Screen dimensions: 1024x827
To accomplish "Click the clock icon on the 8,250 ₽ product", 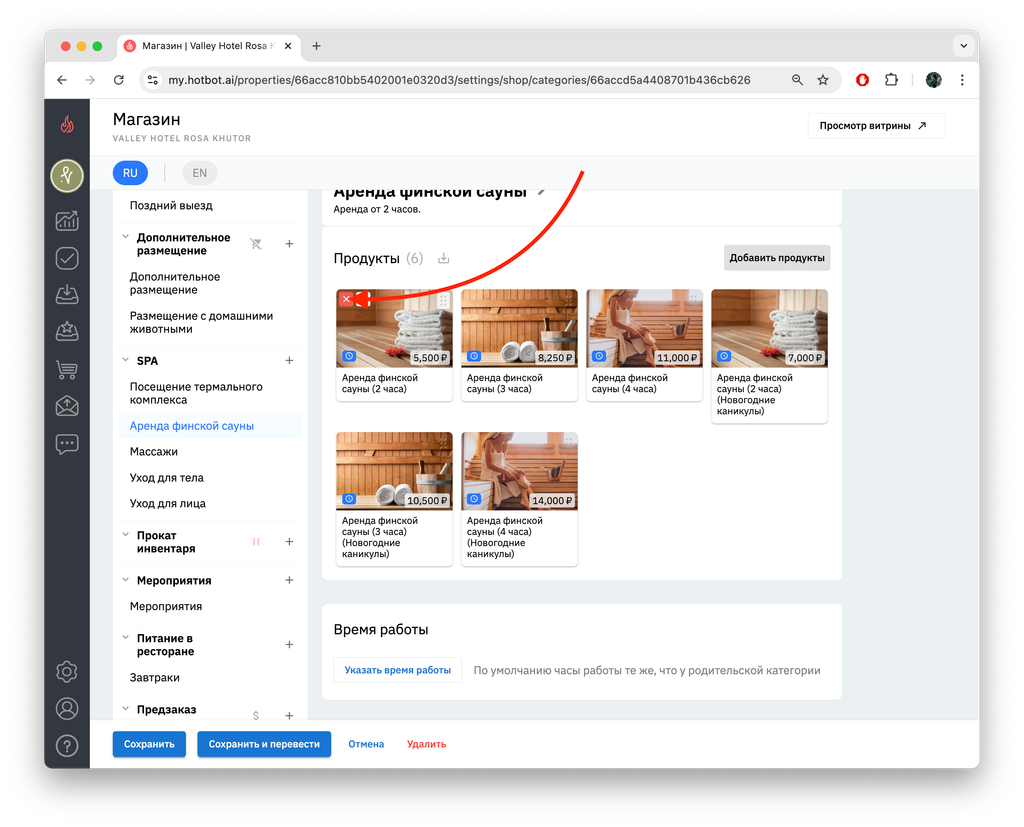I will coord(474,357).
